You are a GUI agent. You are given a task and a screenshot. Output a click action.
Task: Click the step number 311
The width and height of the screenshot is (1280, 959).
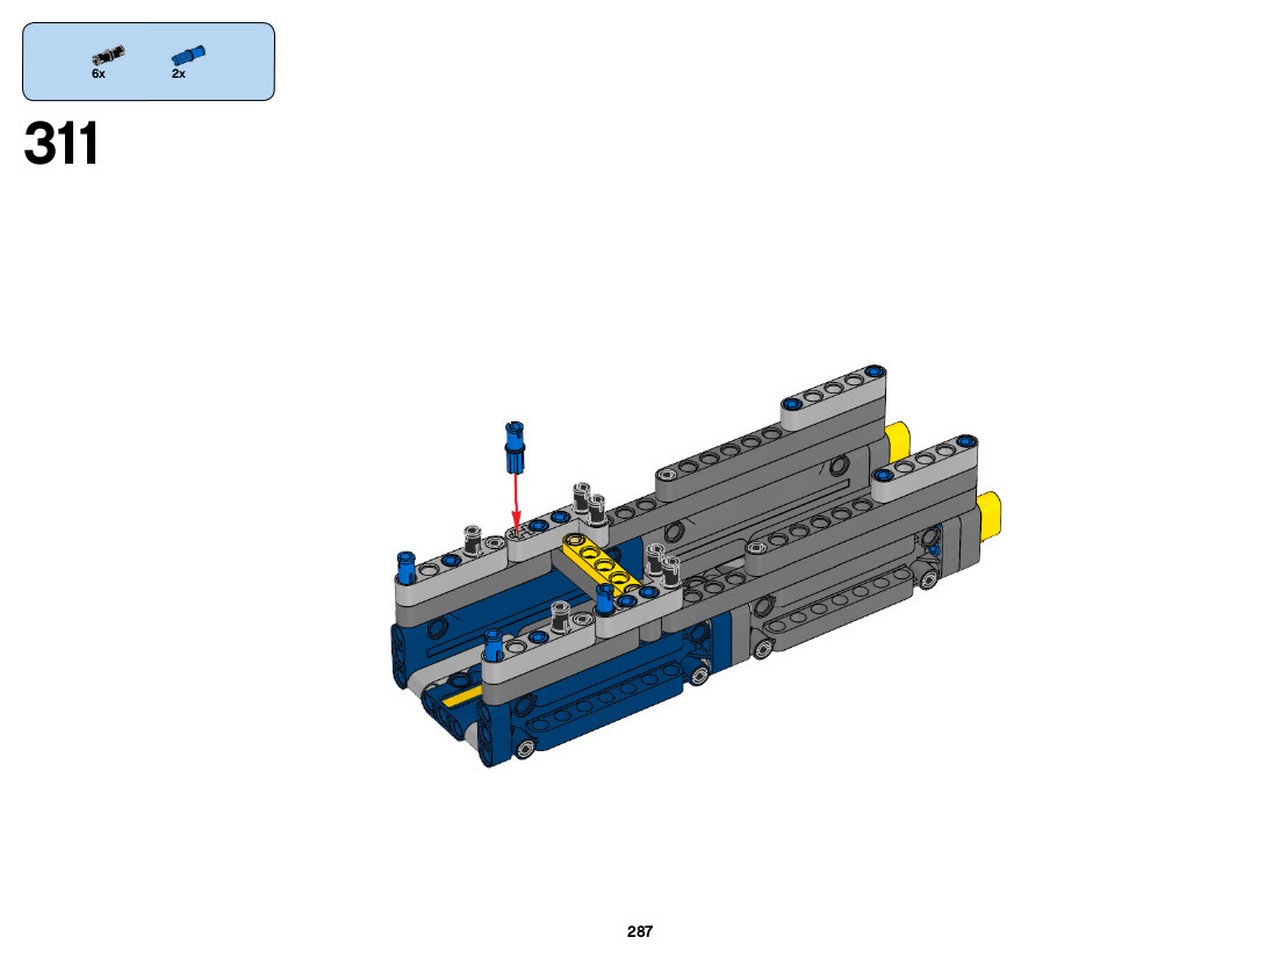(61, 144)
